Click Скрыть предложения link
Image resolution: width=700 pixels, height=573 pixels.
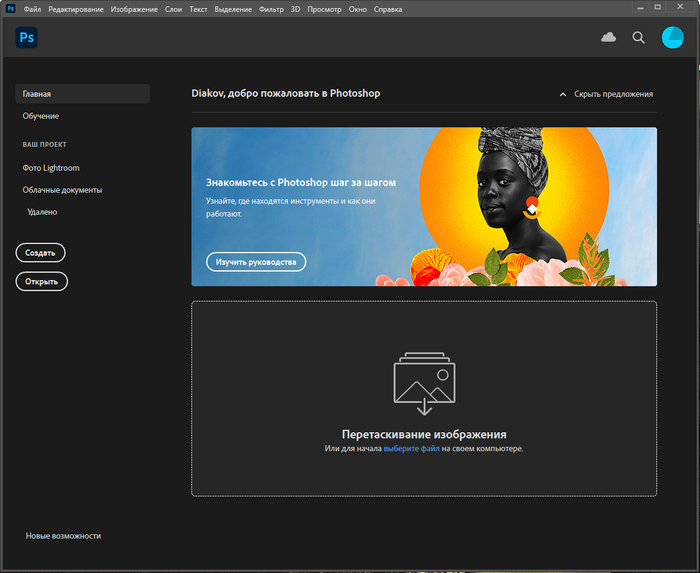613,94
